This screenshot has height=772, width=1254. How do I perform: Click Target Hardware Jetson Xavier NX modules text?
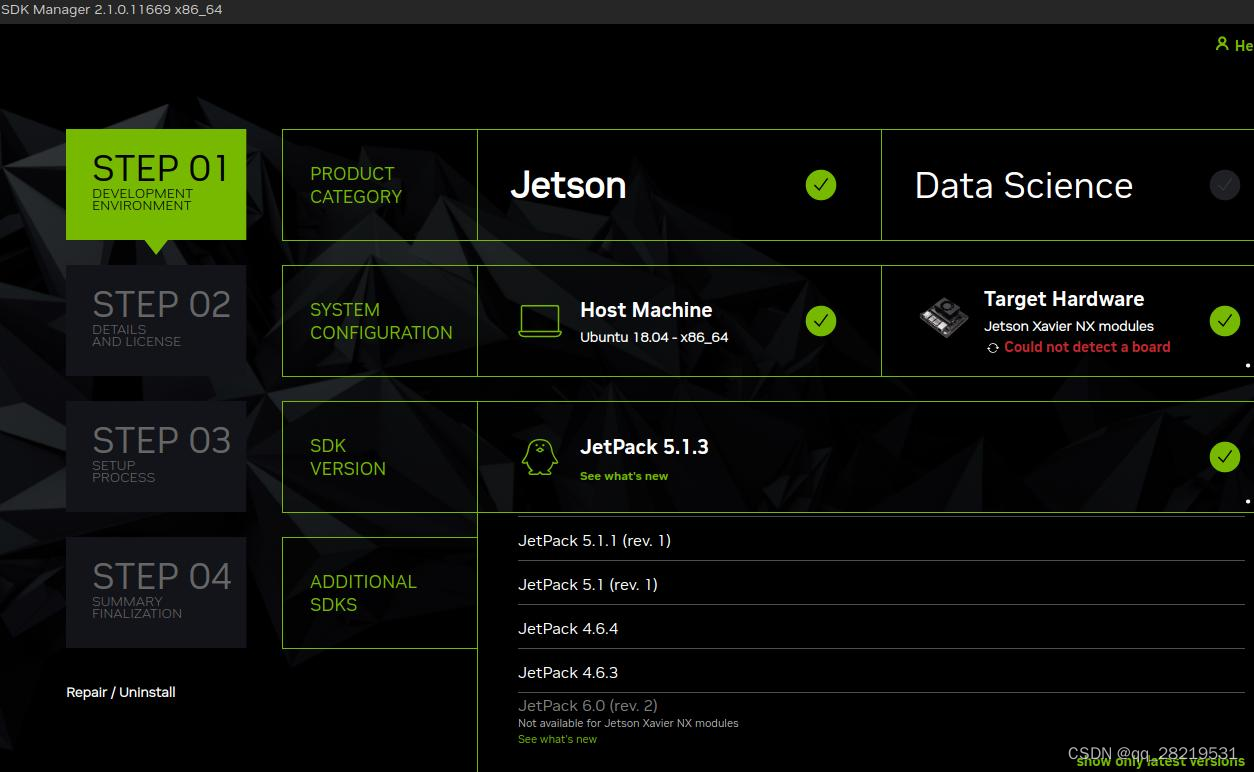coord(1069,326)
